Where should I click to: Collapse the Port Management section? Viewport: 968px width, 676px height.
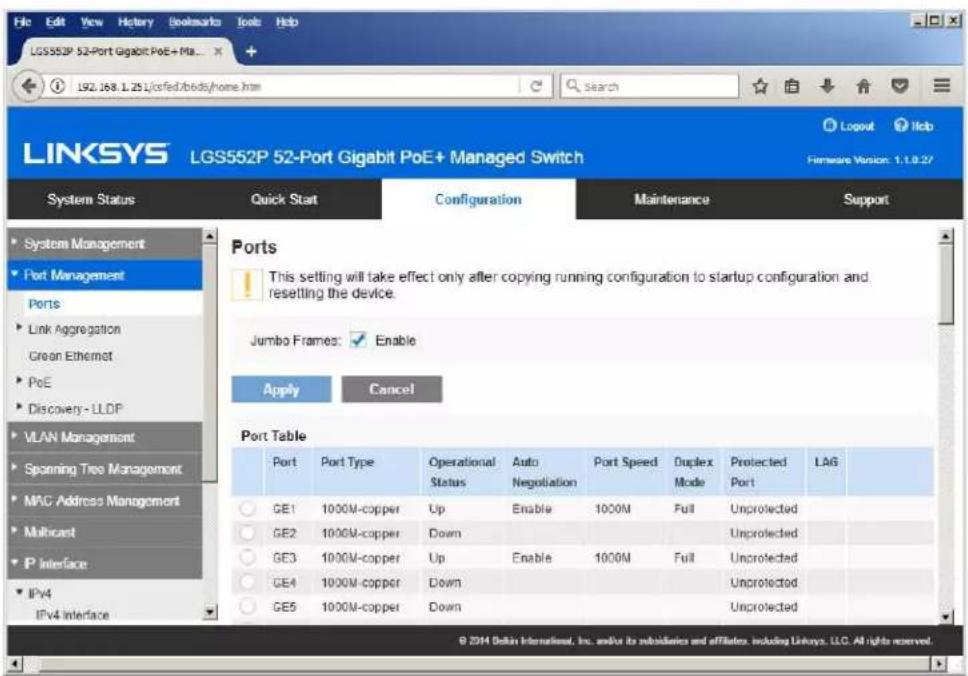pyautogui.click(x=104, y=275)
